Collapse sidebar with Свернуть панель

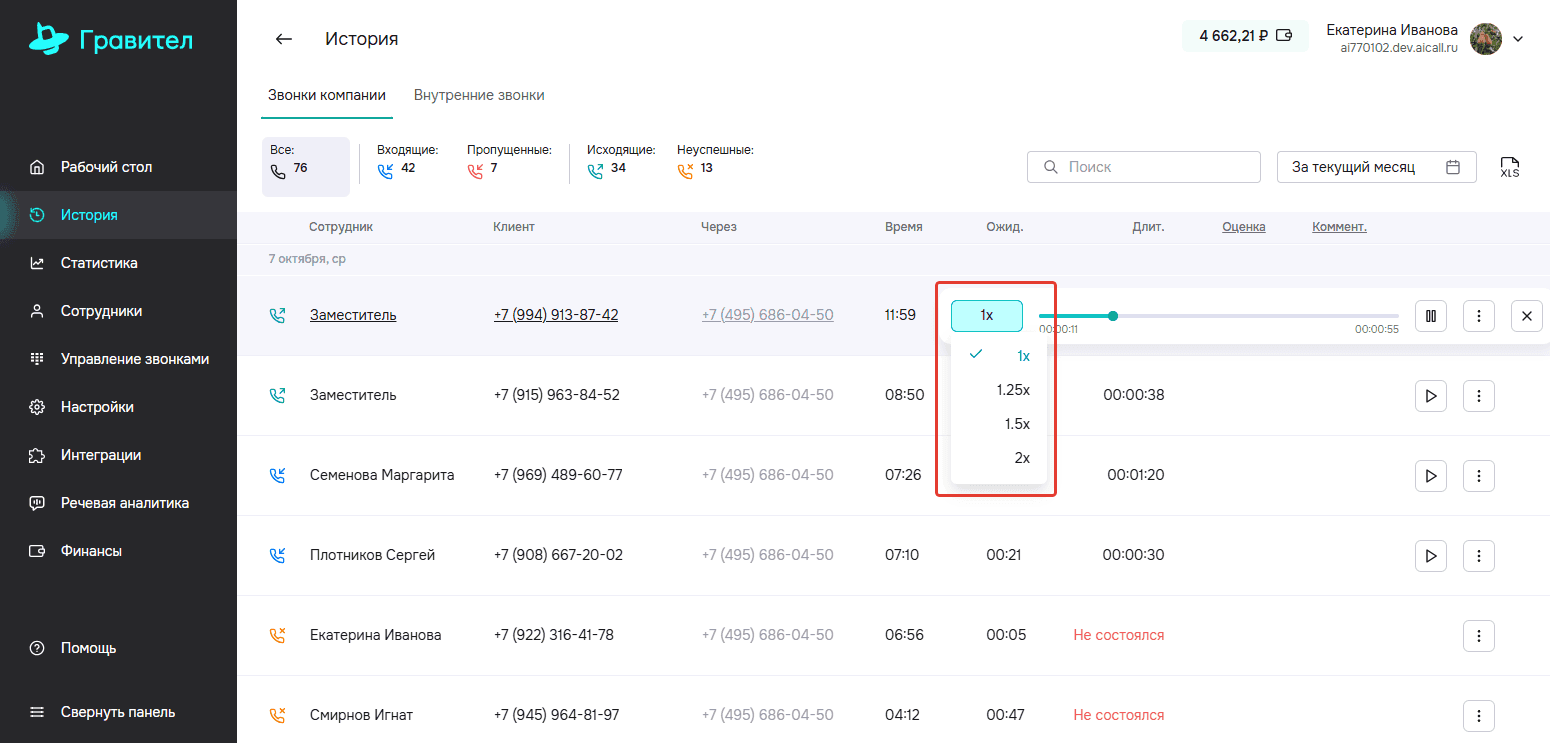point(118,712)
